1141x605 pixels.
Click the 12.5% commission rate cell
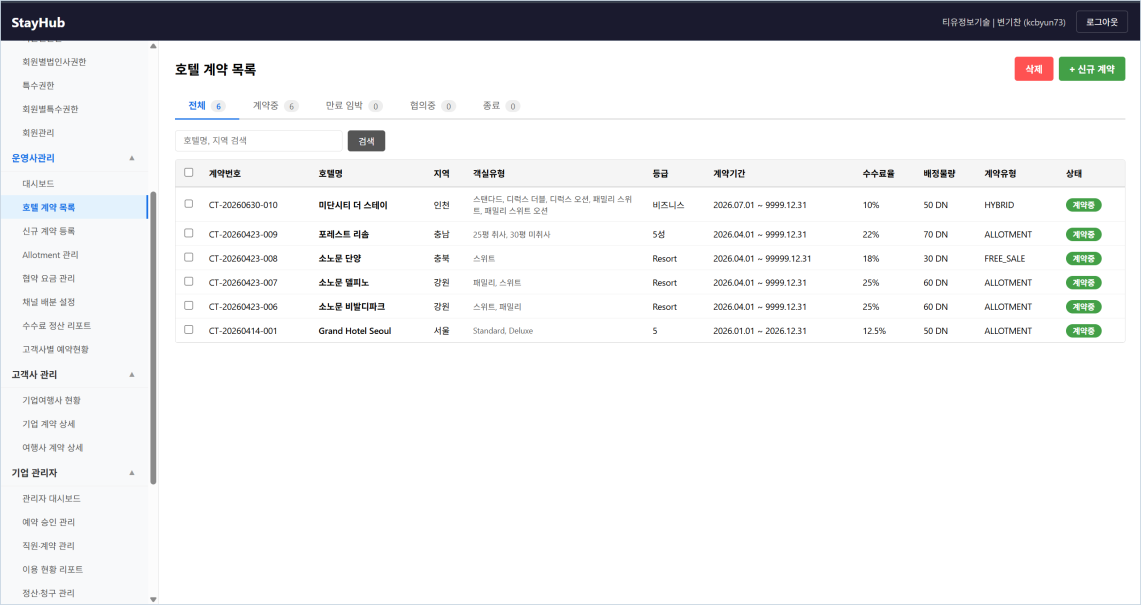[x=874, y=331]
